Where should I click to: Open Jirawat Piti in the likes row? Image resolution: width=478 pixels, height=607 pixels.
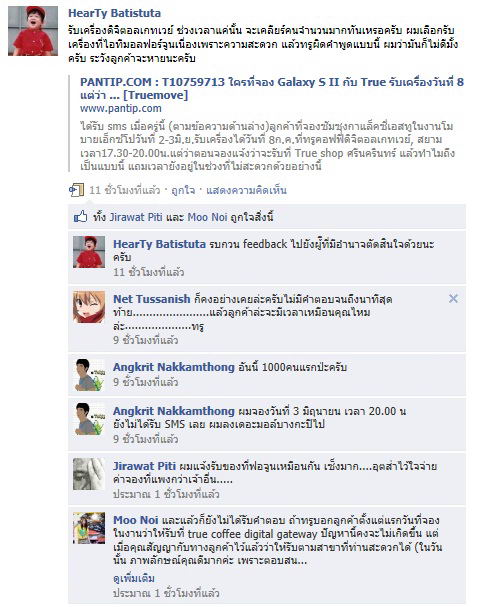pos(135,217)
